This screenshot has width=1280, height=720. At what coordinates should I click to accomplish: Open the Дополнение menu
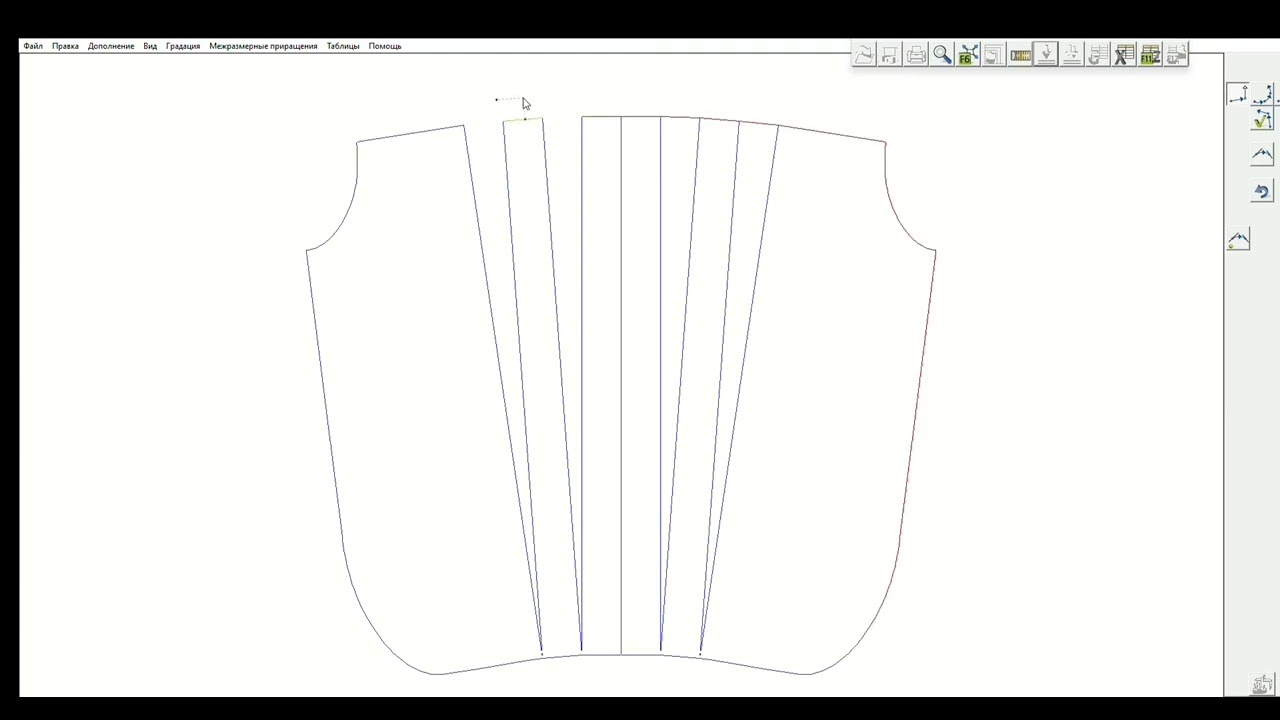tap(111, 46)
